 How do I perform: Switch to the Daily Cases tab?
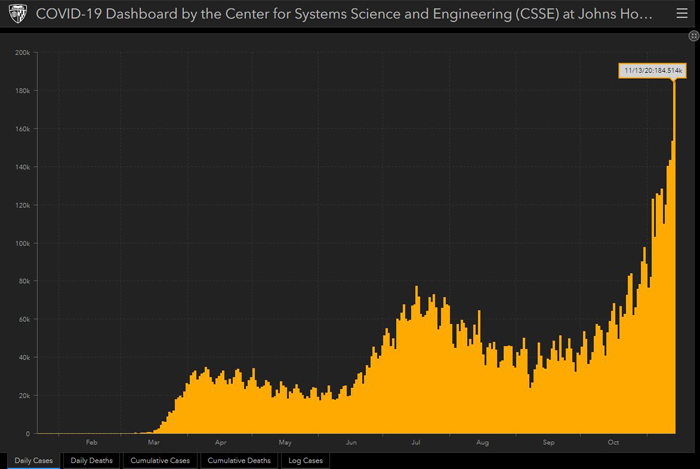click(33, 461)
